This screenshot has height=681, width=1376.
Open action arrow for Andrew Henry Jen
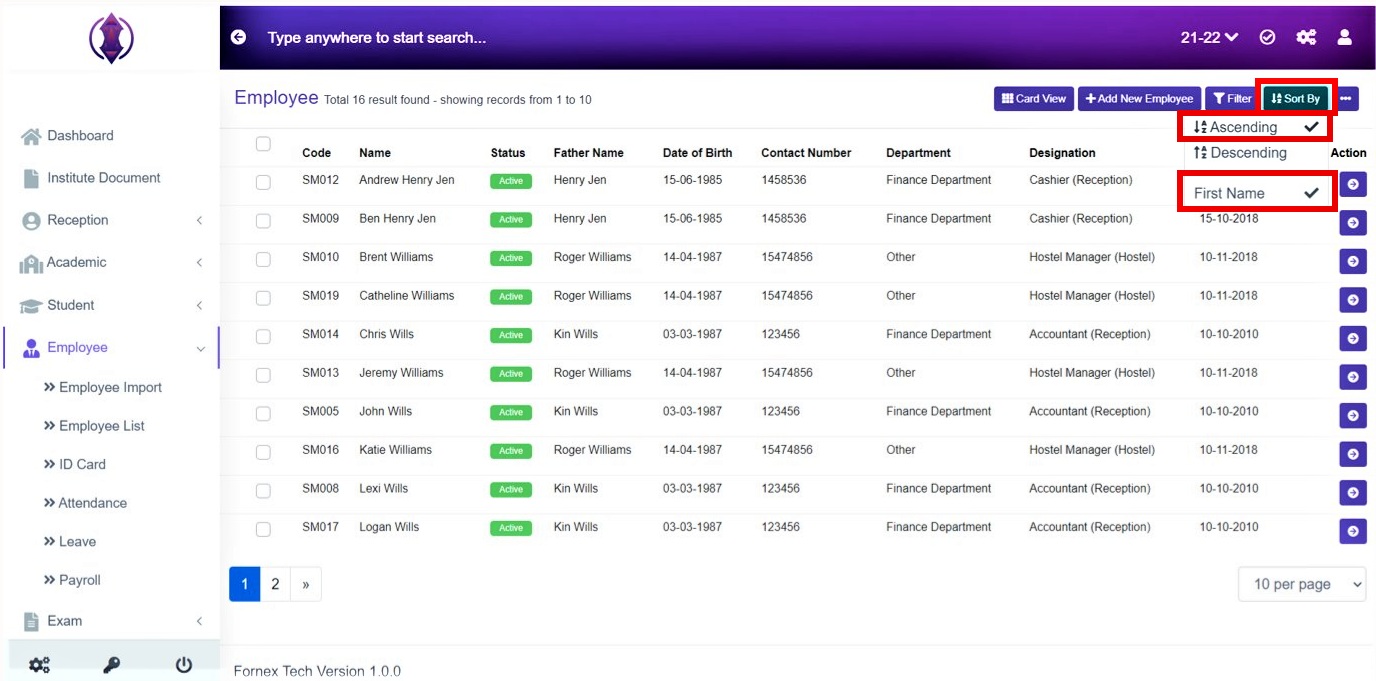[x=1353, y=185]
